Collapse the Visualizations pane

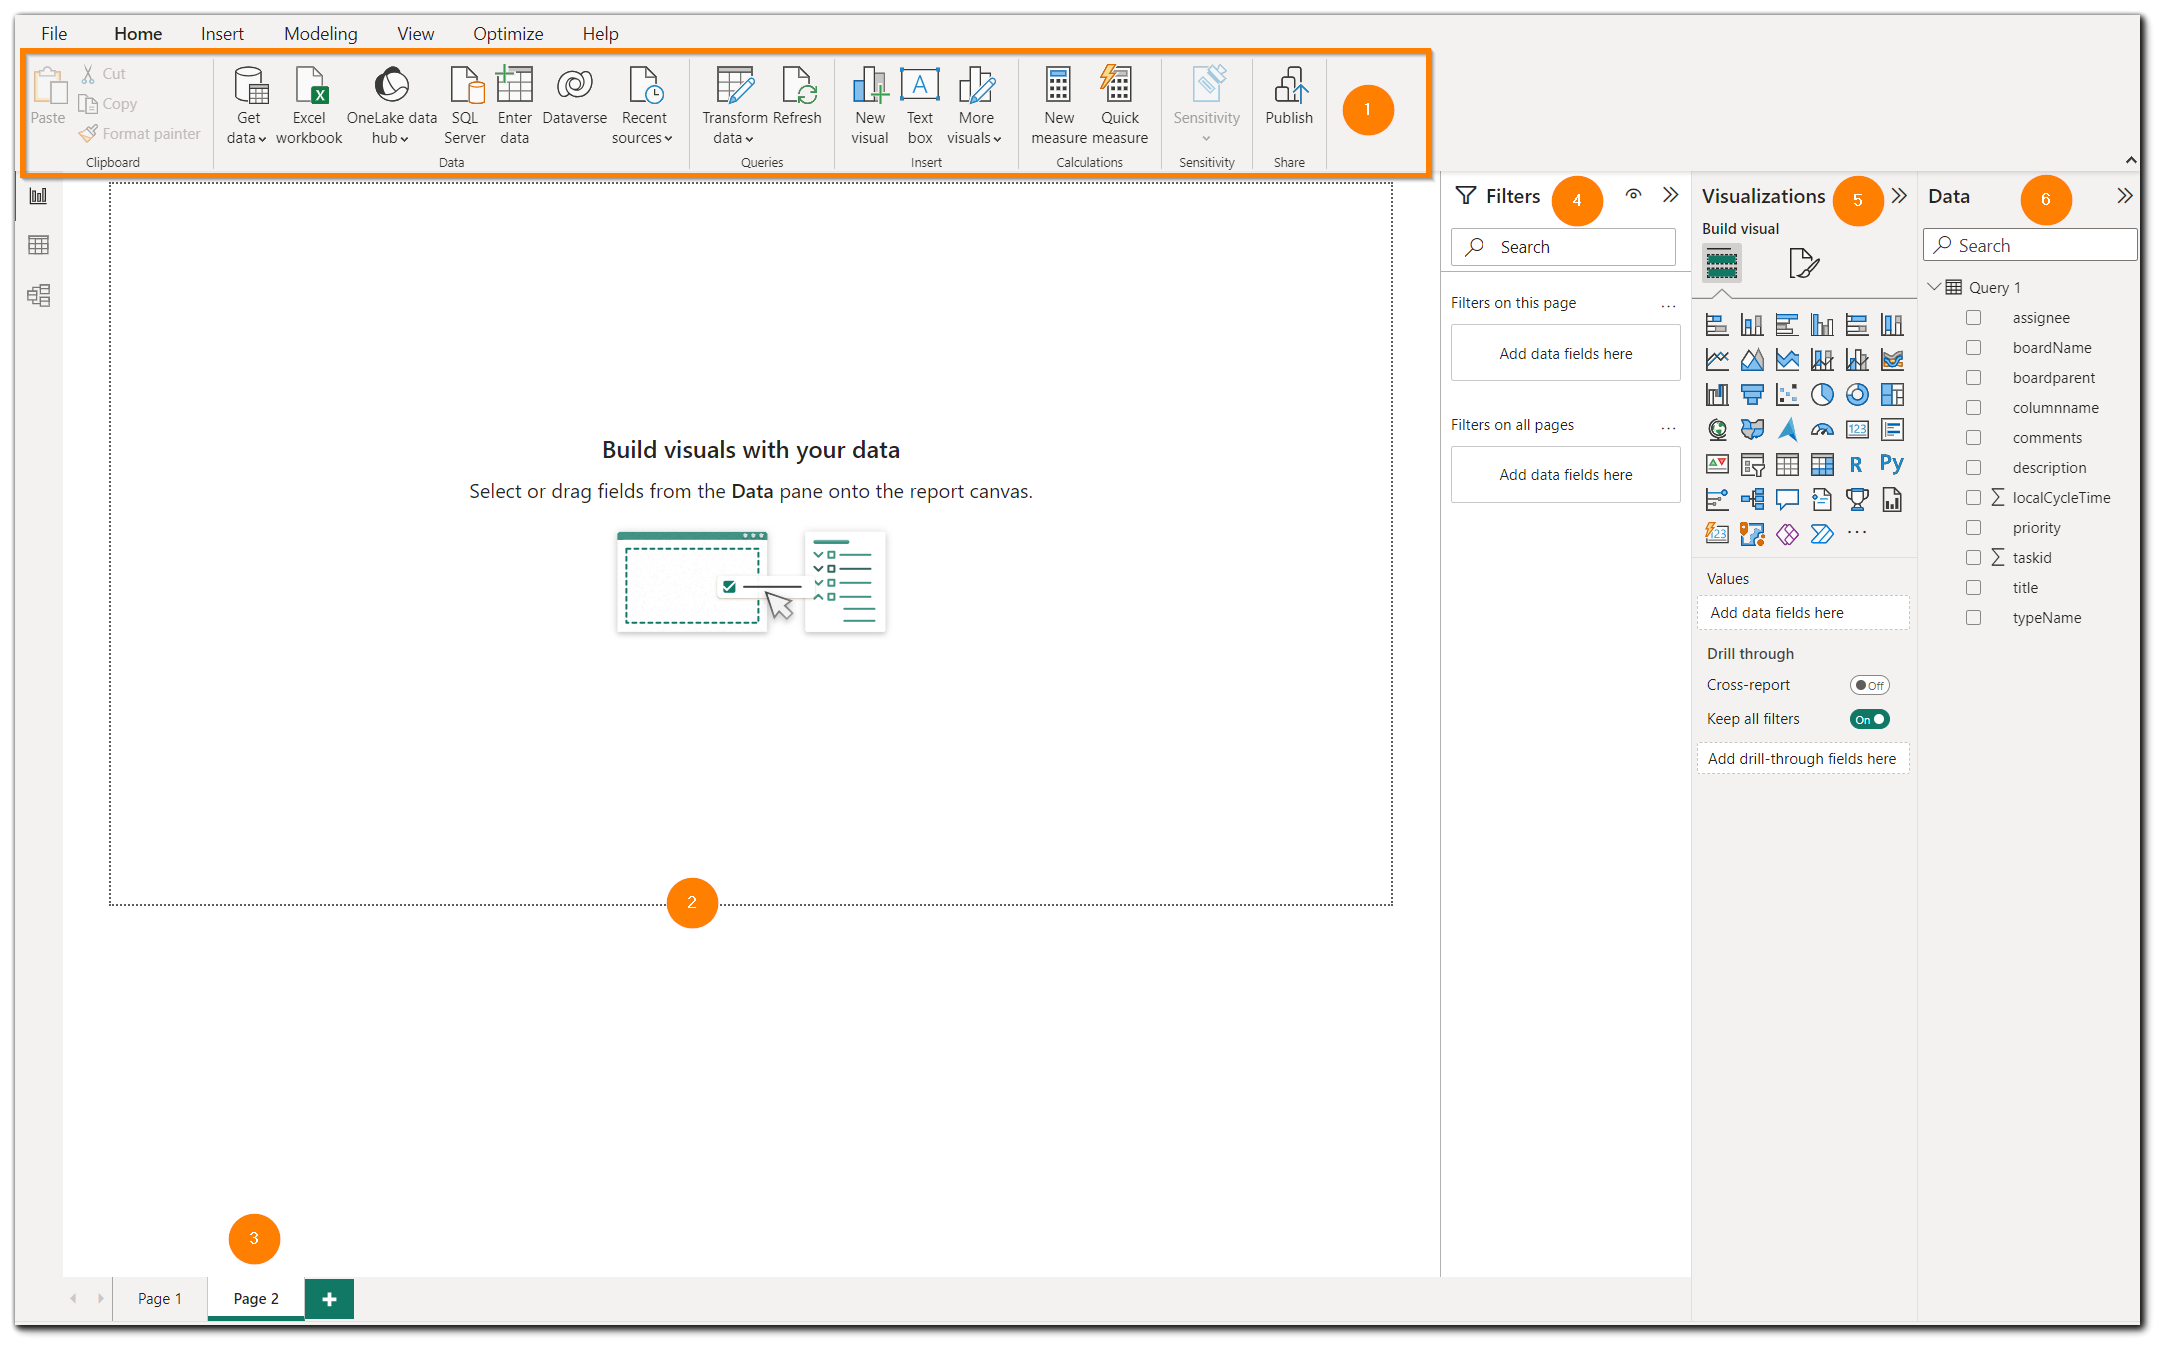[x=1899, y=195]
